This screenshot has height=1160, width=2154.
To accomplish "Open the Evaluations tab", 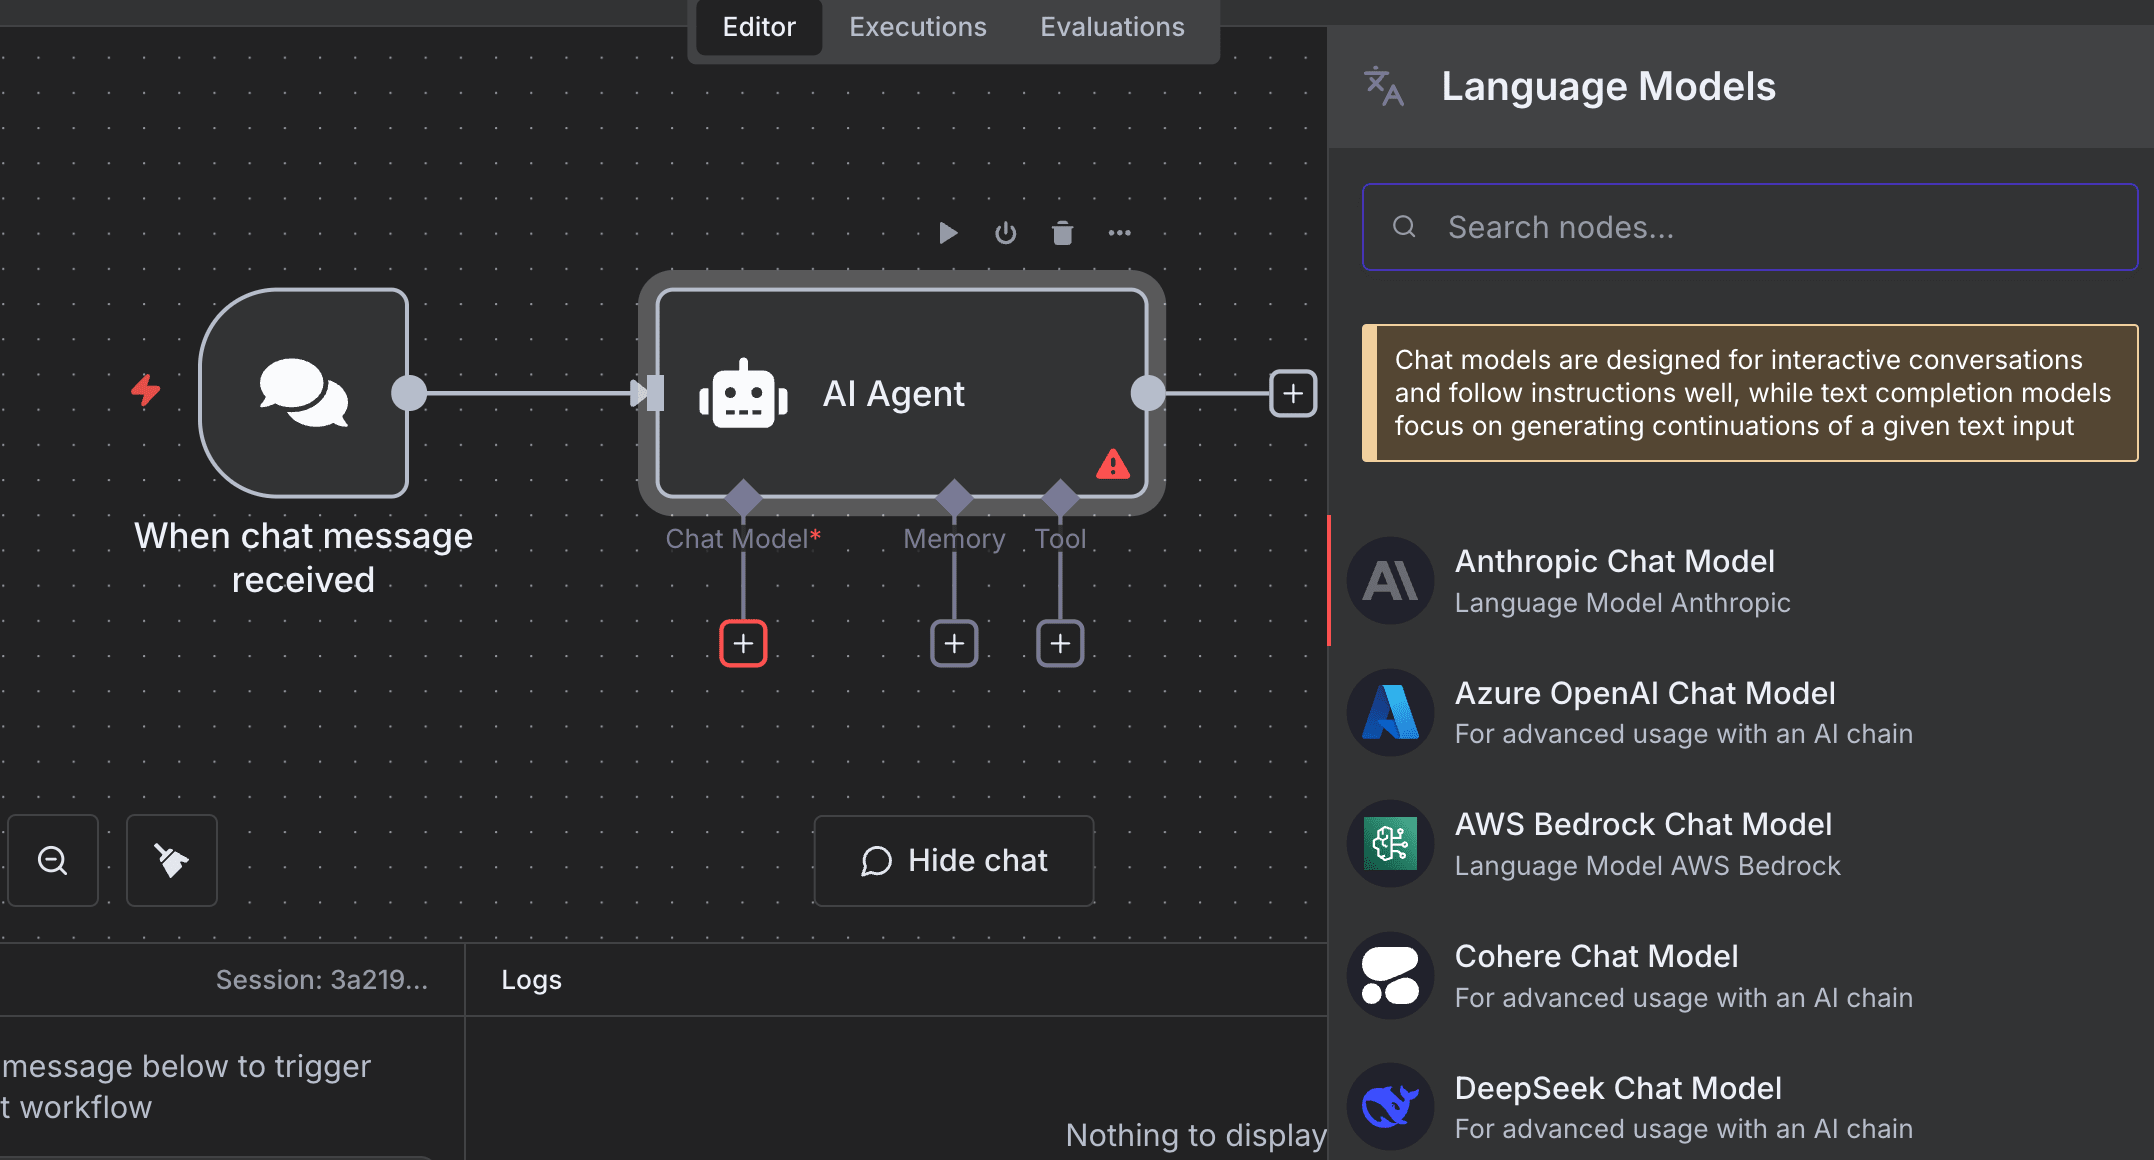I will (x=1112, y=27).
